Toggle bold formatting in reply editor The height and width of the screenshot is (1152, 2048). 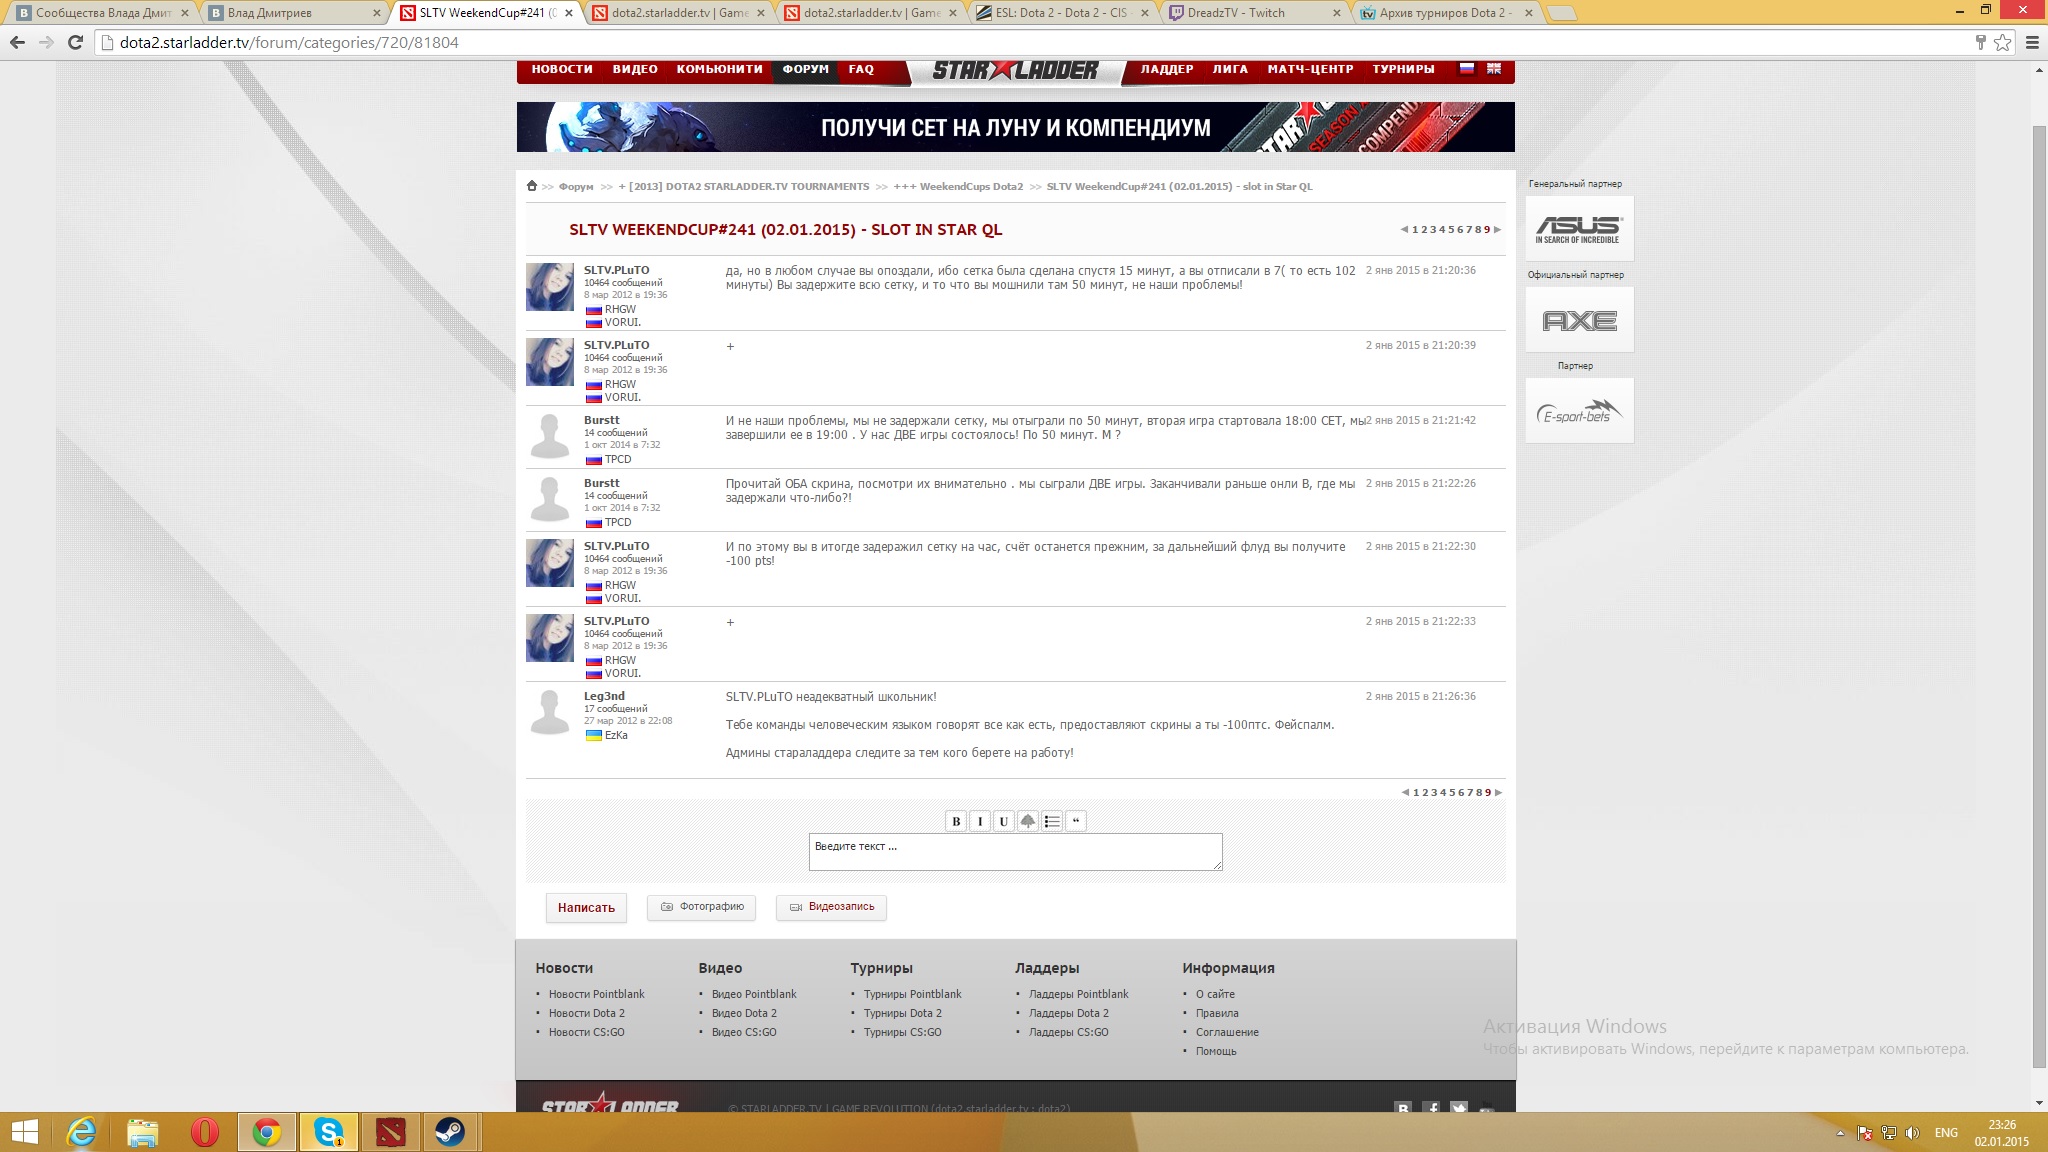(956, 821)
